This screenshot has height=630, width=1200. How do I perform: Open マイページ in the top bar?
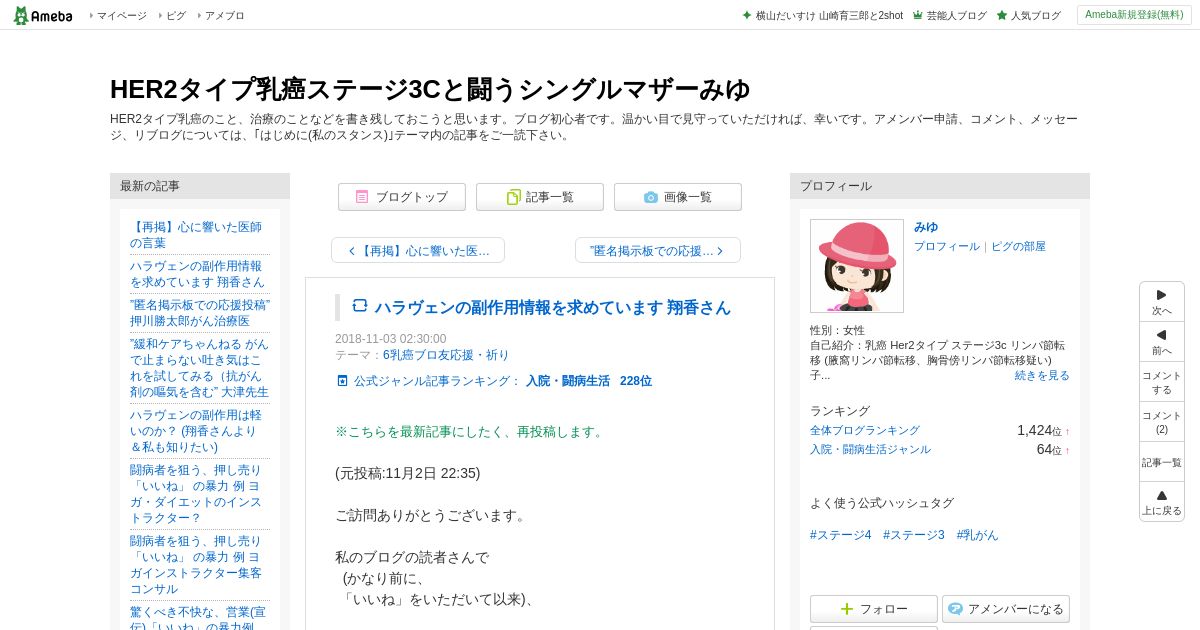tap(121, 16)
